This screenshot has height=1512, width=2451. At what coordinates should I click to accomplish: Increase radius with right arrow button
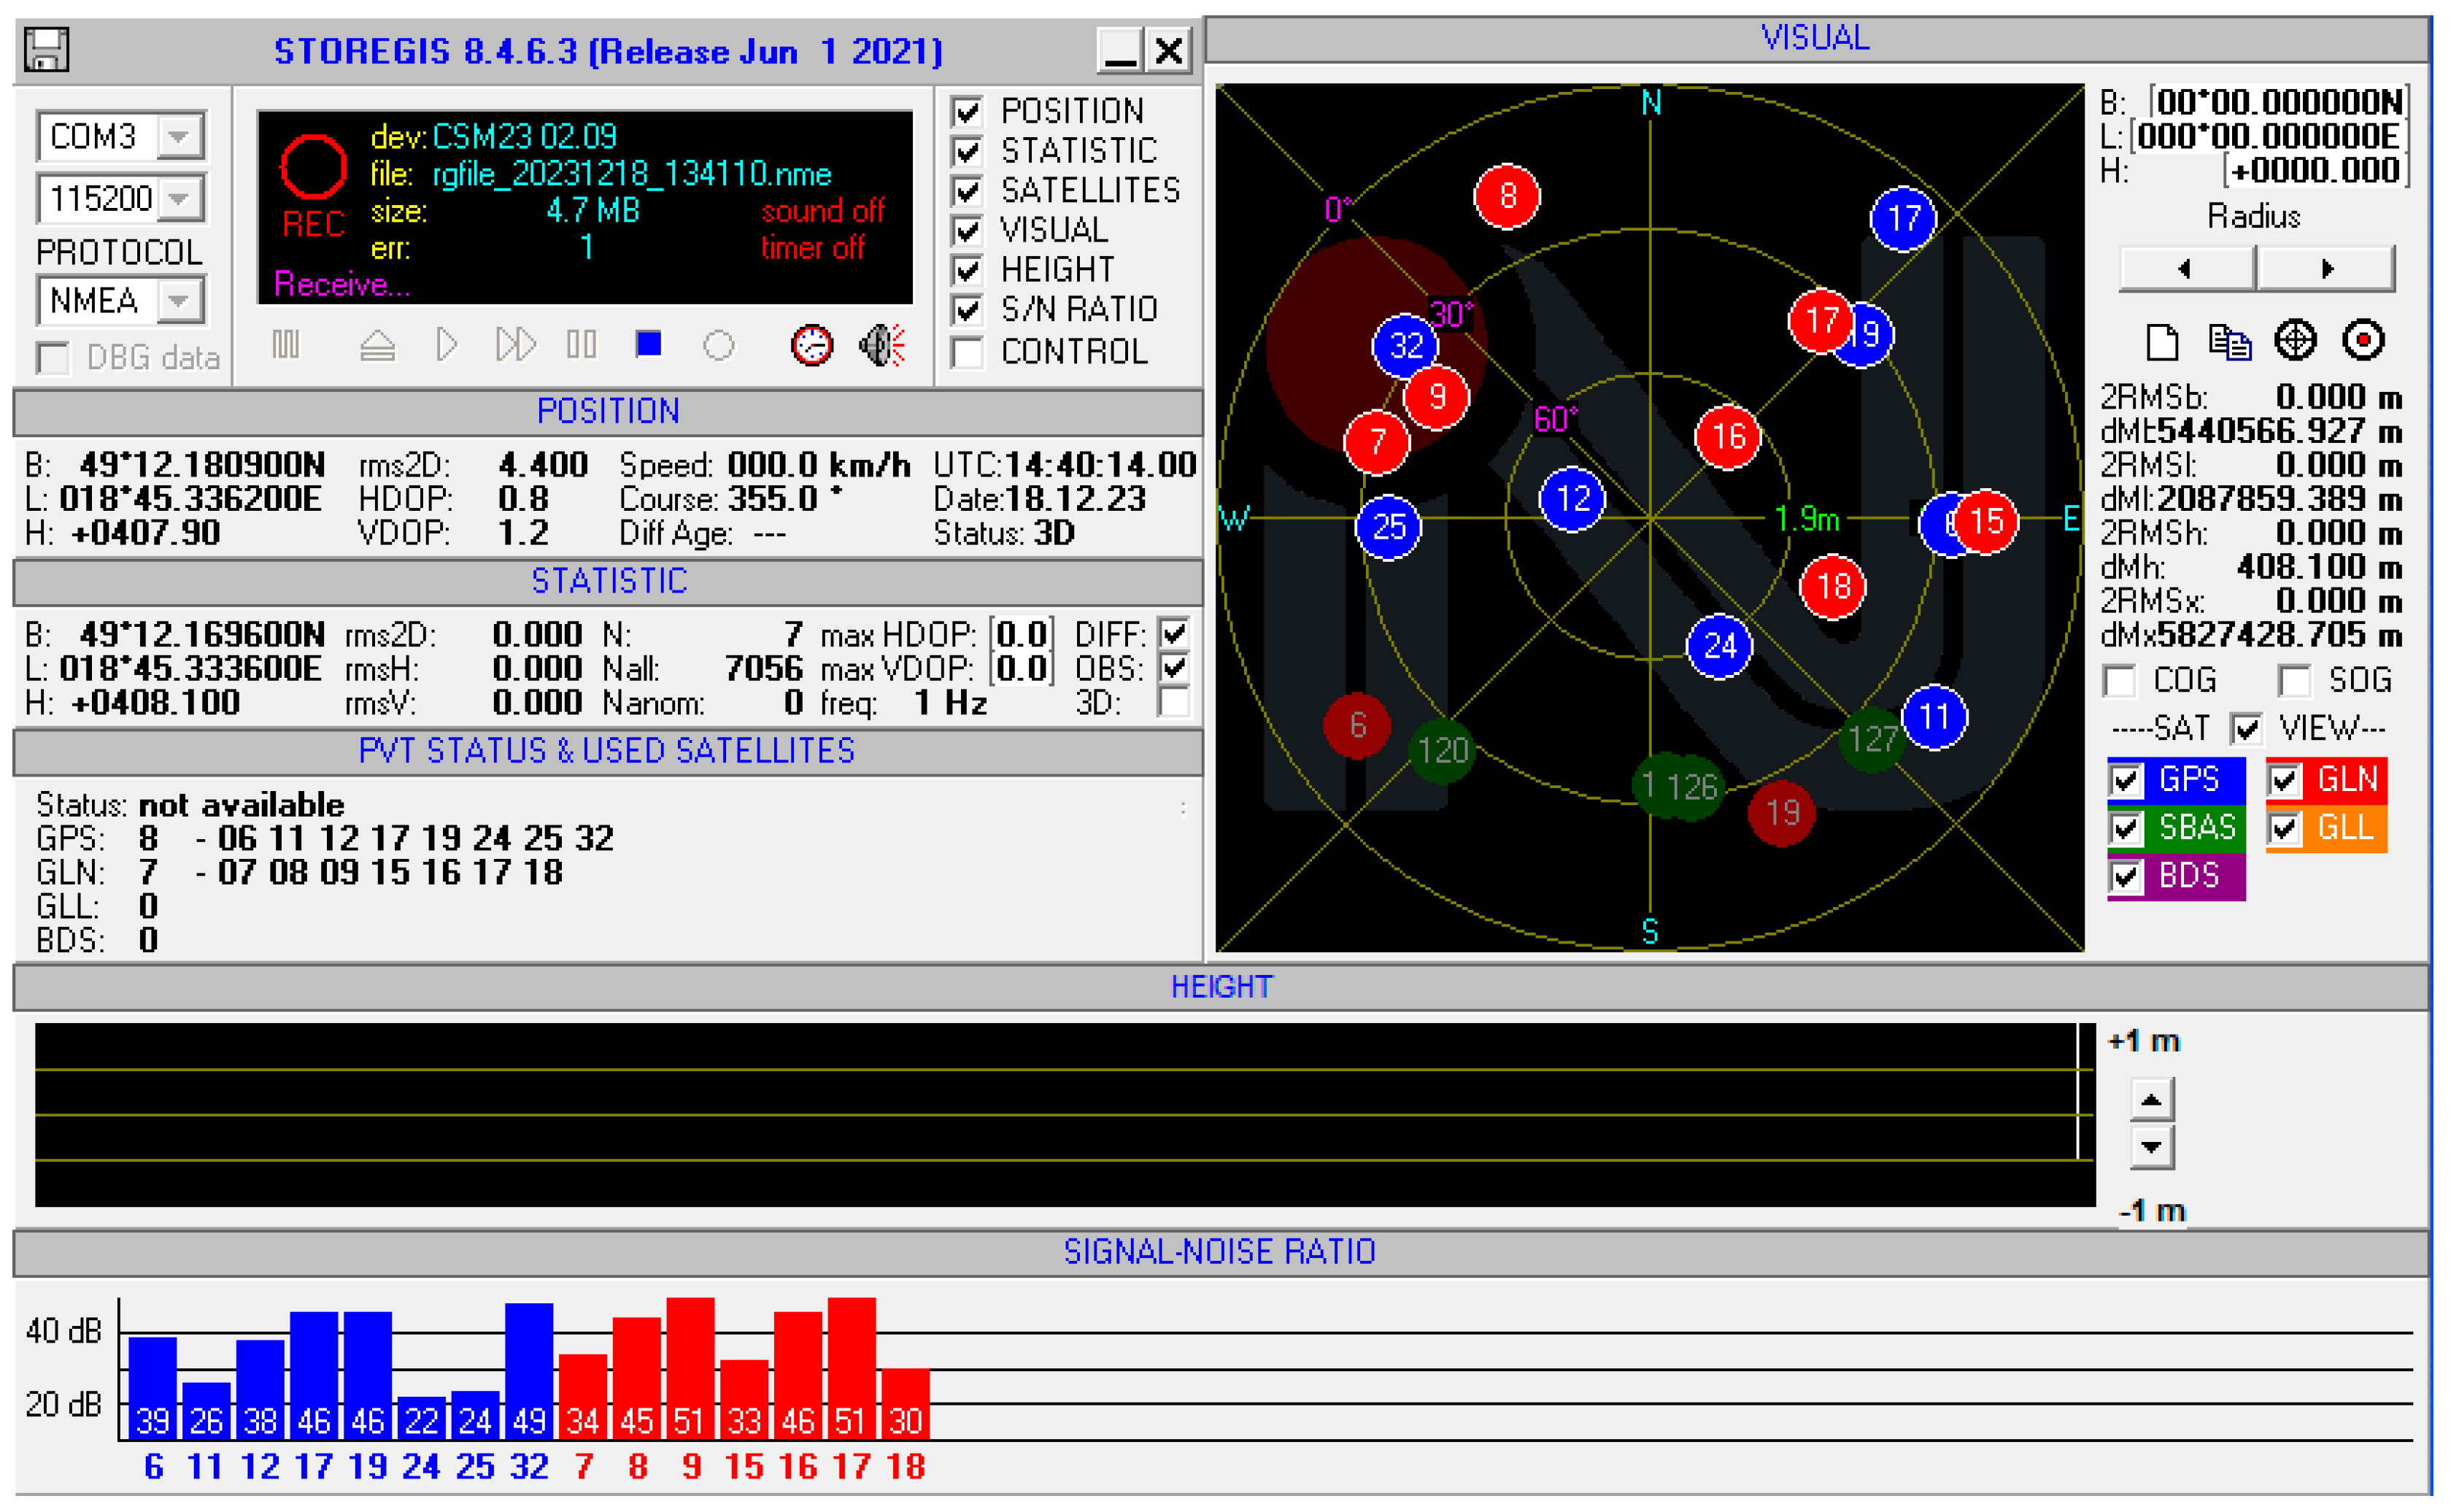[x=2326, y=269]
